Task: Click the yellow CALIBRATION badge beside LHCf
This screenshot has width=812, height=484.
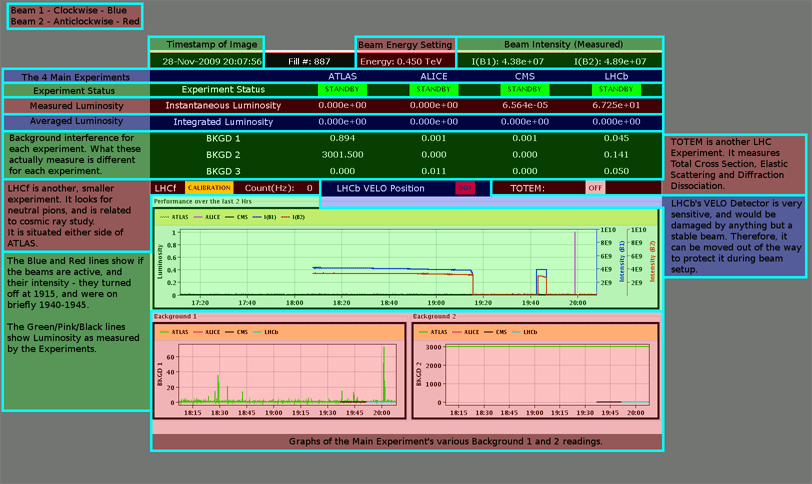Action: click(209, 188)
